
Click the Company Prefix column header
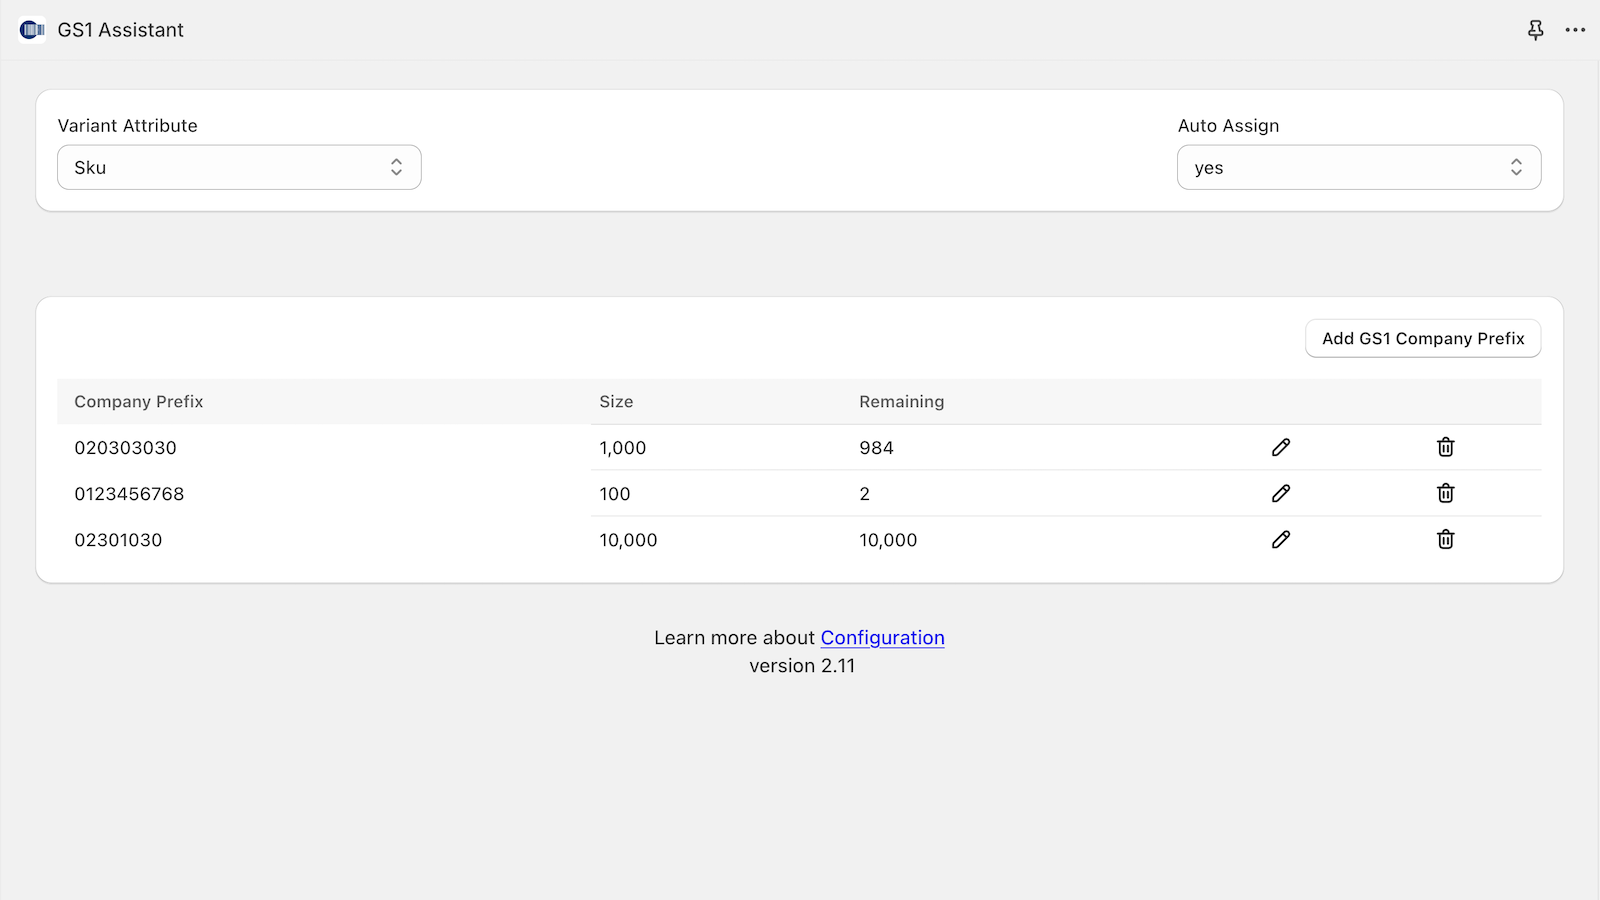139,401
